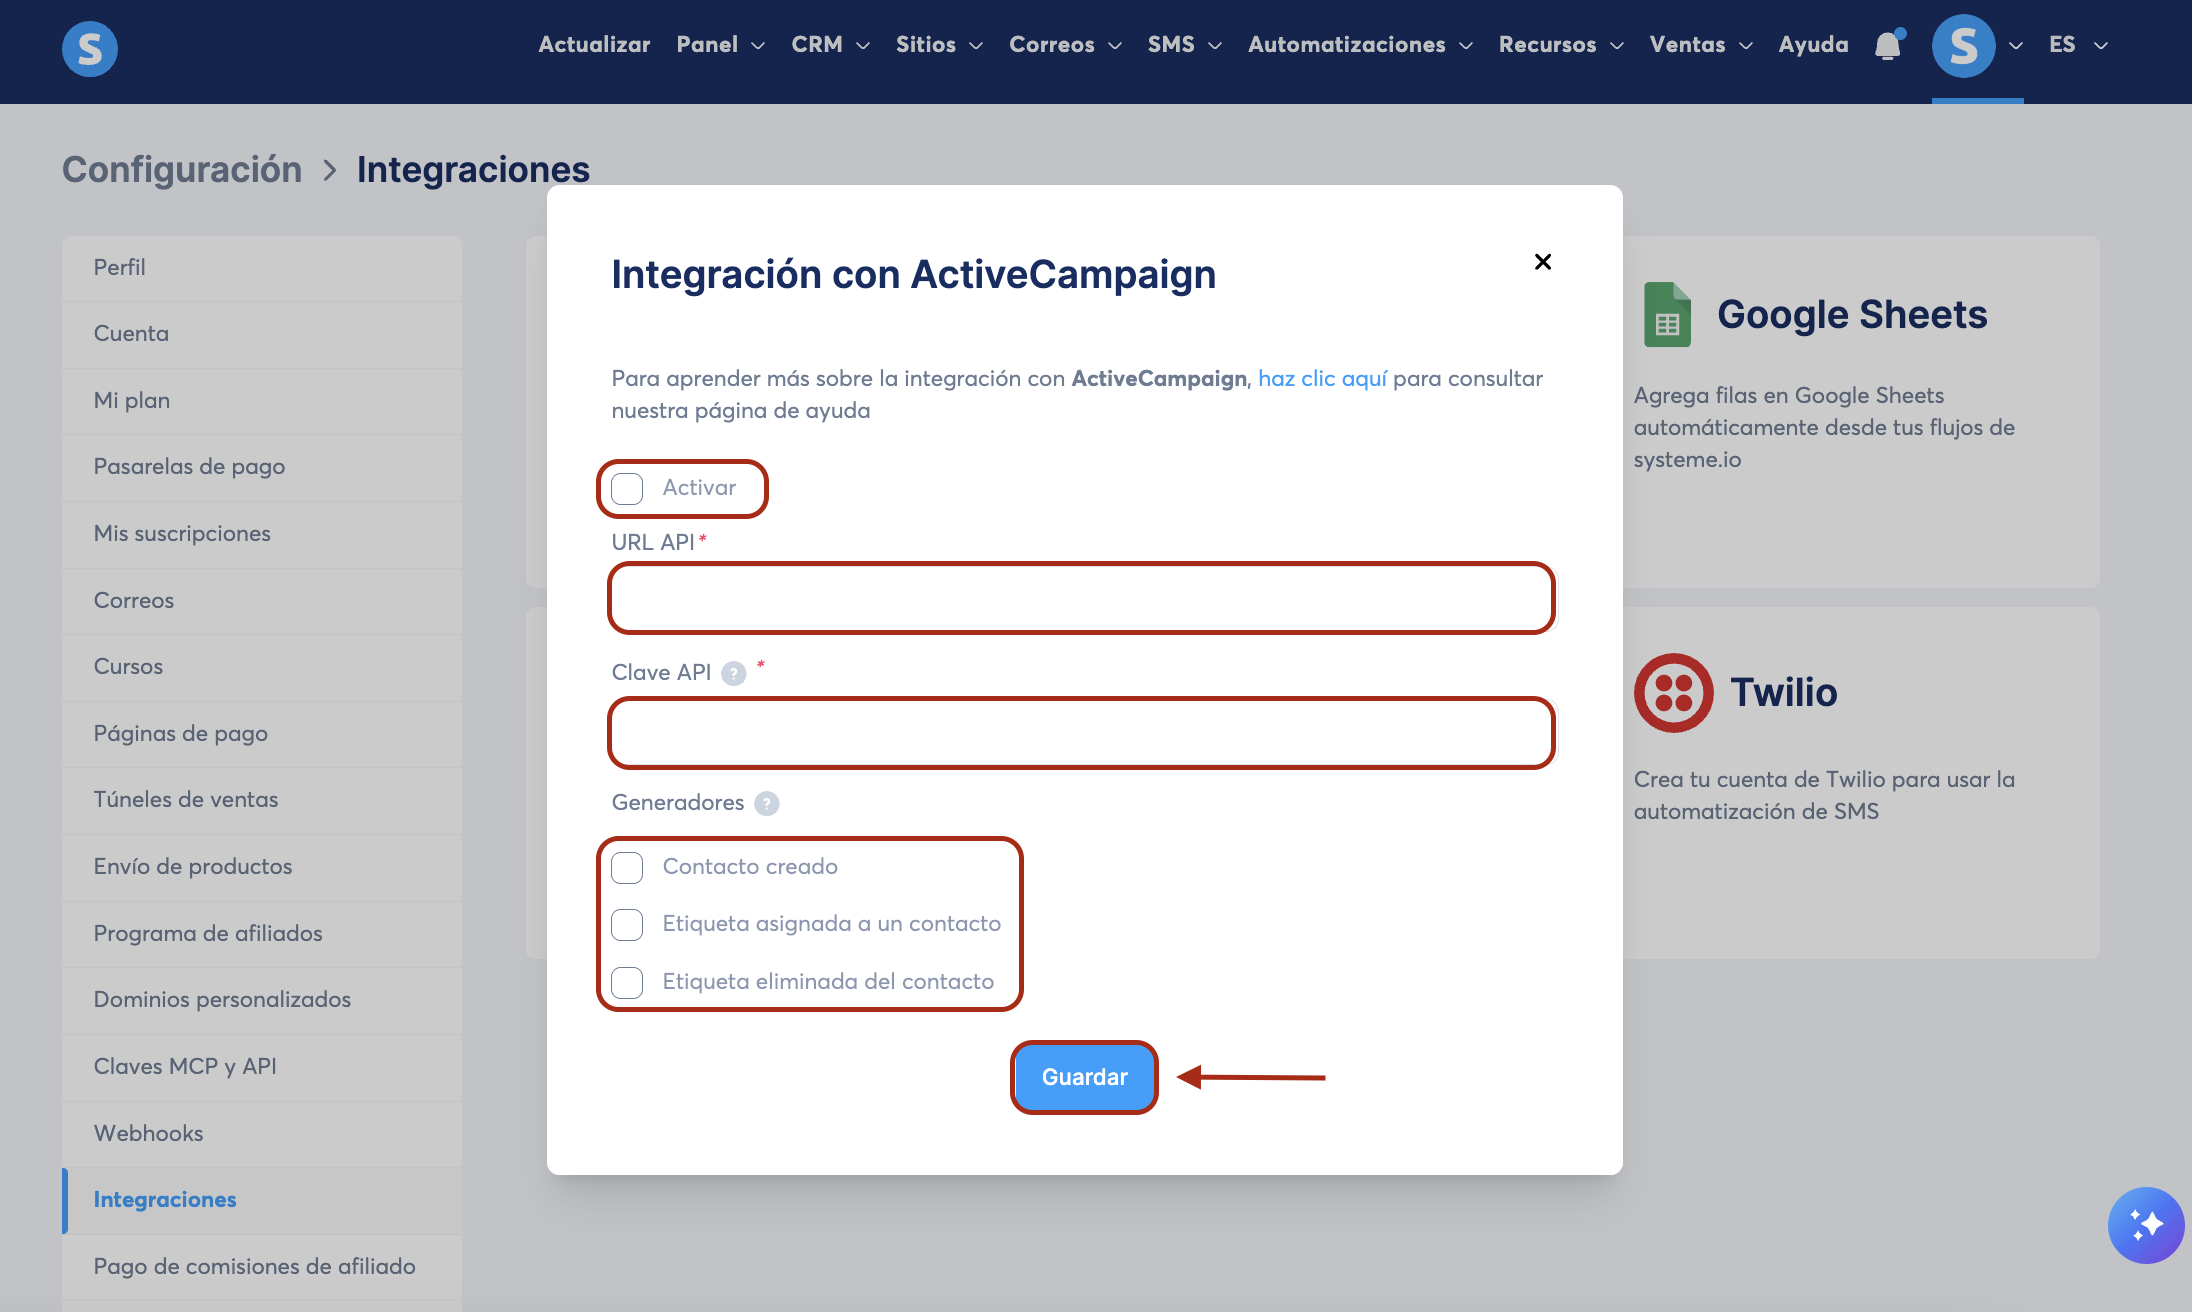
Task: Open Páginas de pago settings
Action: [x=262, y=734]
